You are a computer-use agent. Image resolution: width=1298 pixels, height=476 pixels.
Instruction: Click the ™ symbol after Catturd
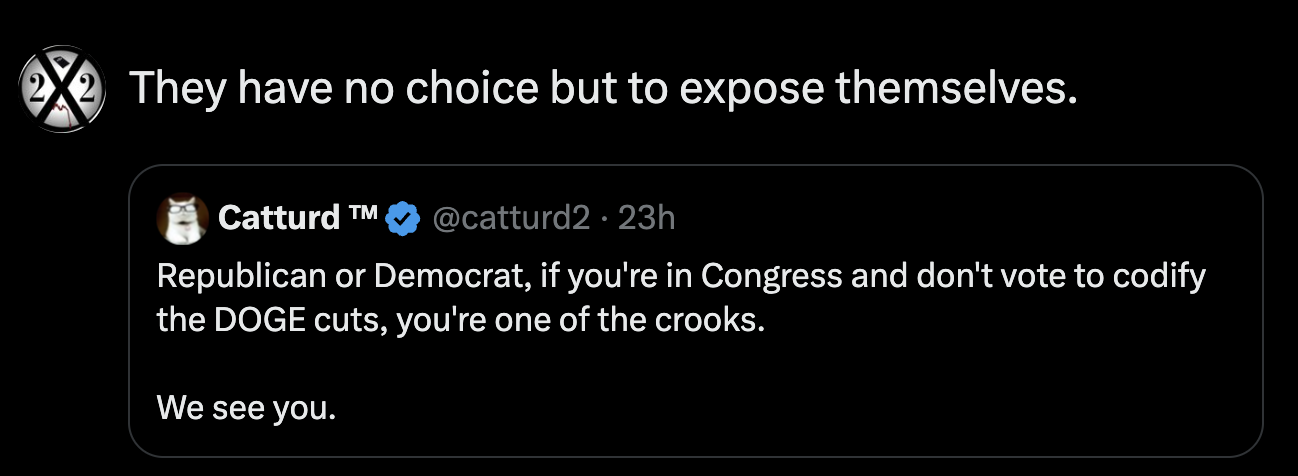point(364,213)
